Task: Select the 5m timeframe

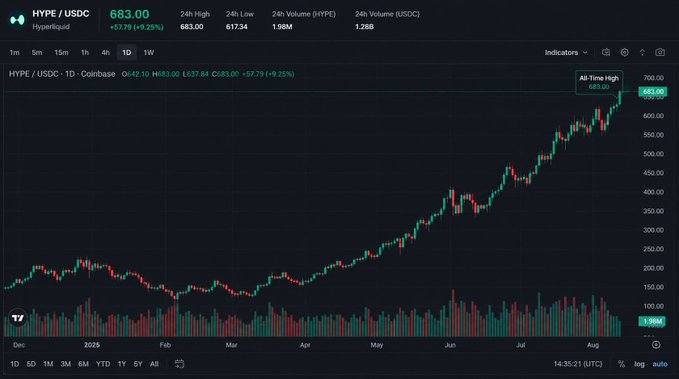Action: click(x=37, y=52)
